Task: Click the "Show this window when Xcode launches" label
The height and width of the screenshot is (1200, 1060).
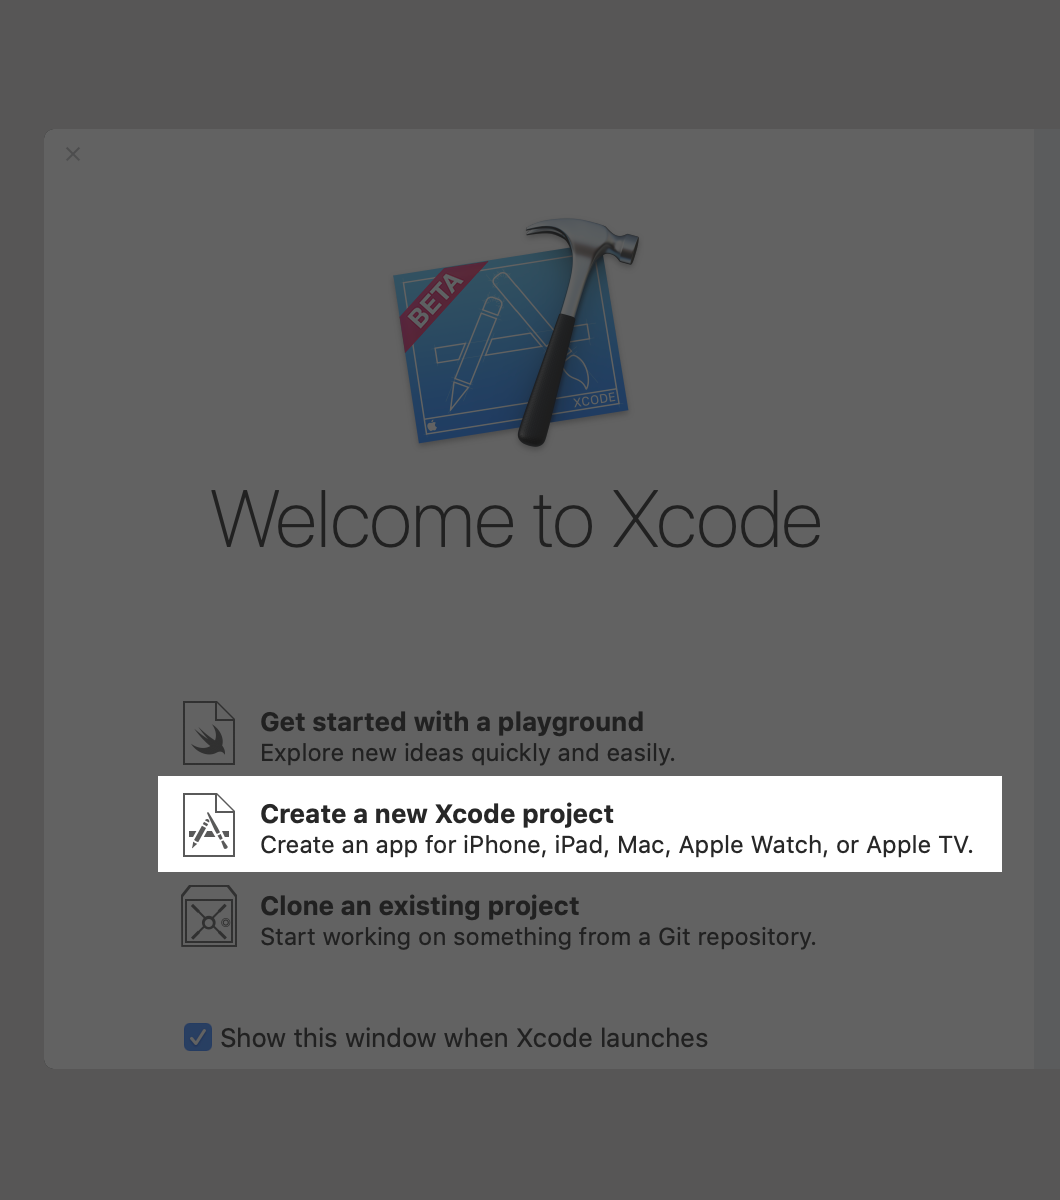Action: pos(464,1038)
